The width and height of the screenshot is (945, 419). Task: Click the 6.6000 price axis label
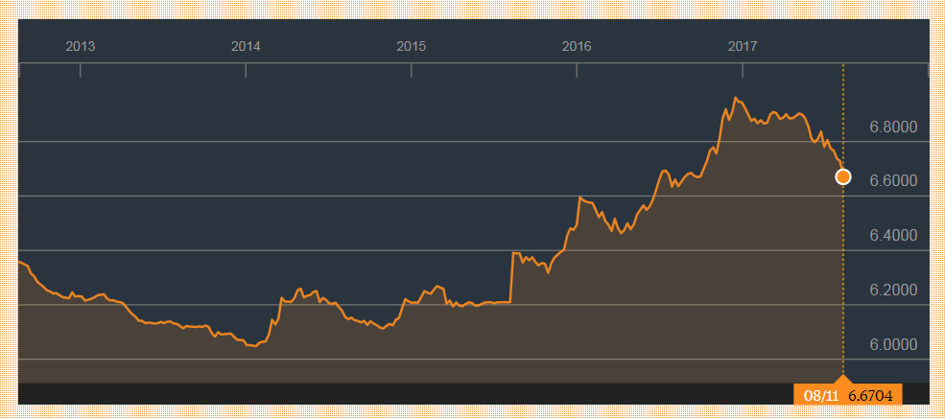[x=893, y=181]
